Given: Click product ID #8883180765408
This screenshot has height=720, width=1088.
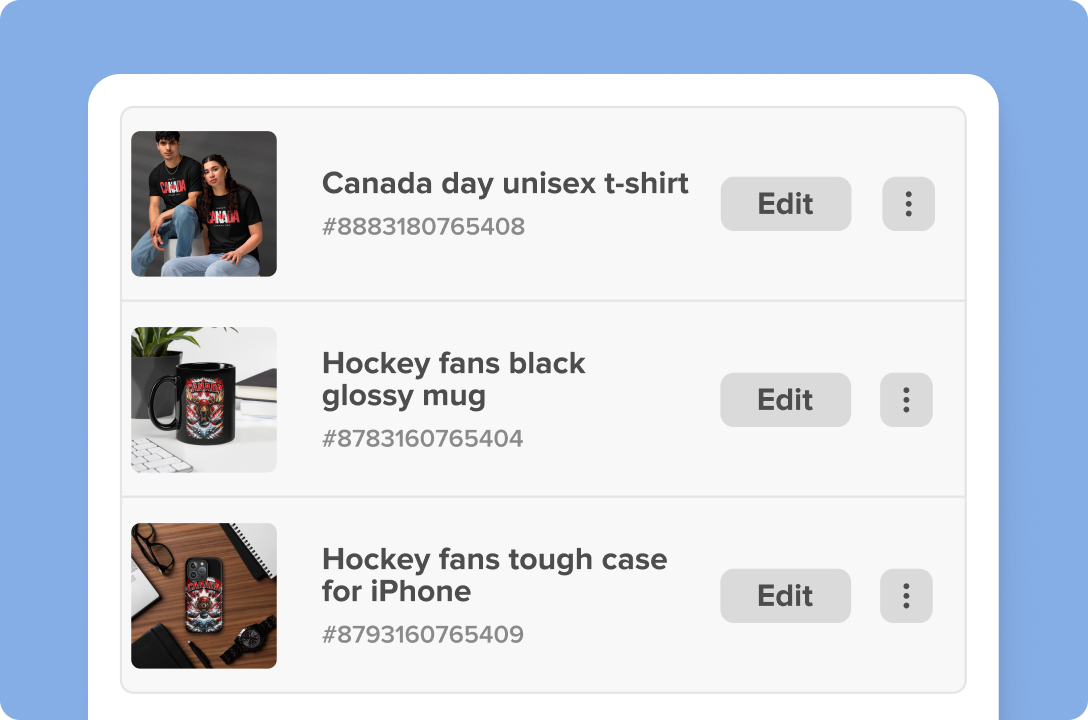Looking at the screenshot, I should coord(423,227).
